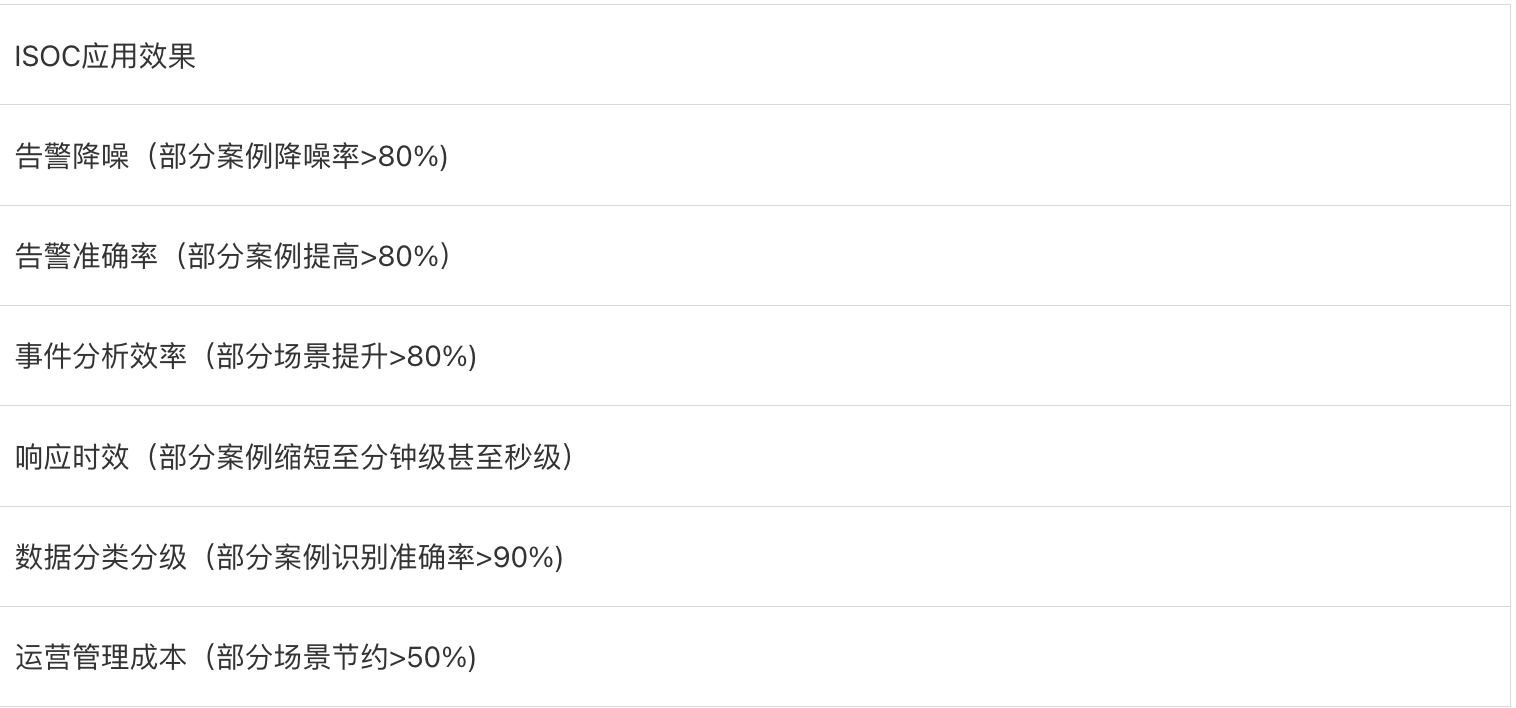Click the "ISOC应用效果" header cell
Viewport: 1516px width, 708px height.
click(105, 57)
